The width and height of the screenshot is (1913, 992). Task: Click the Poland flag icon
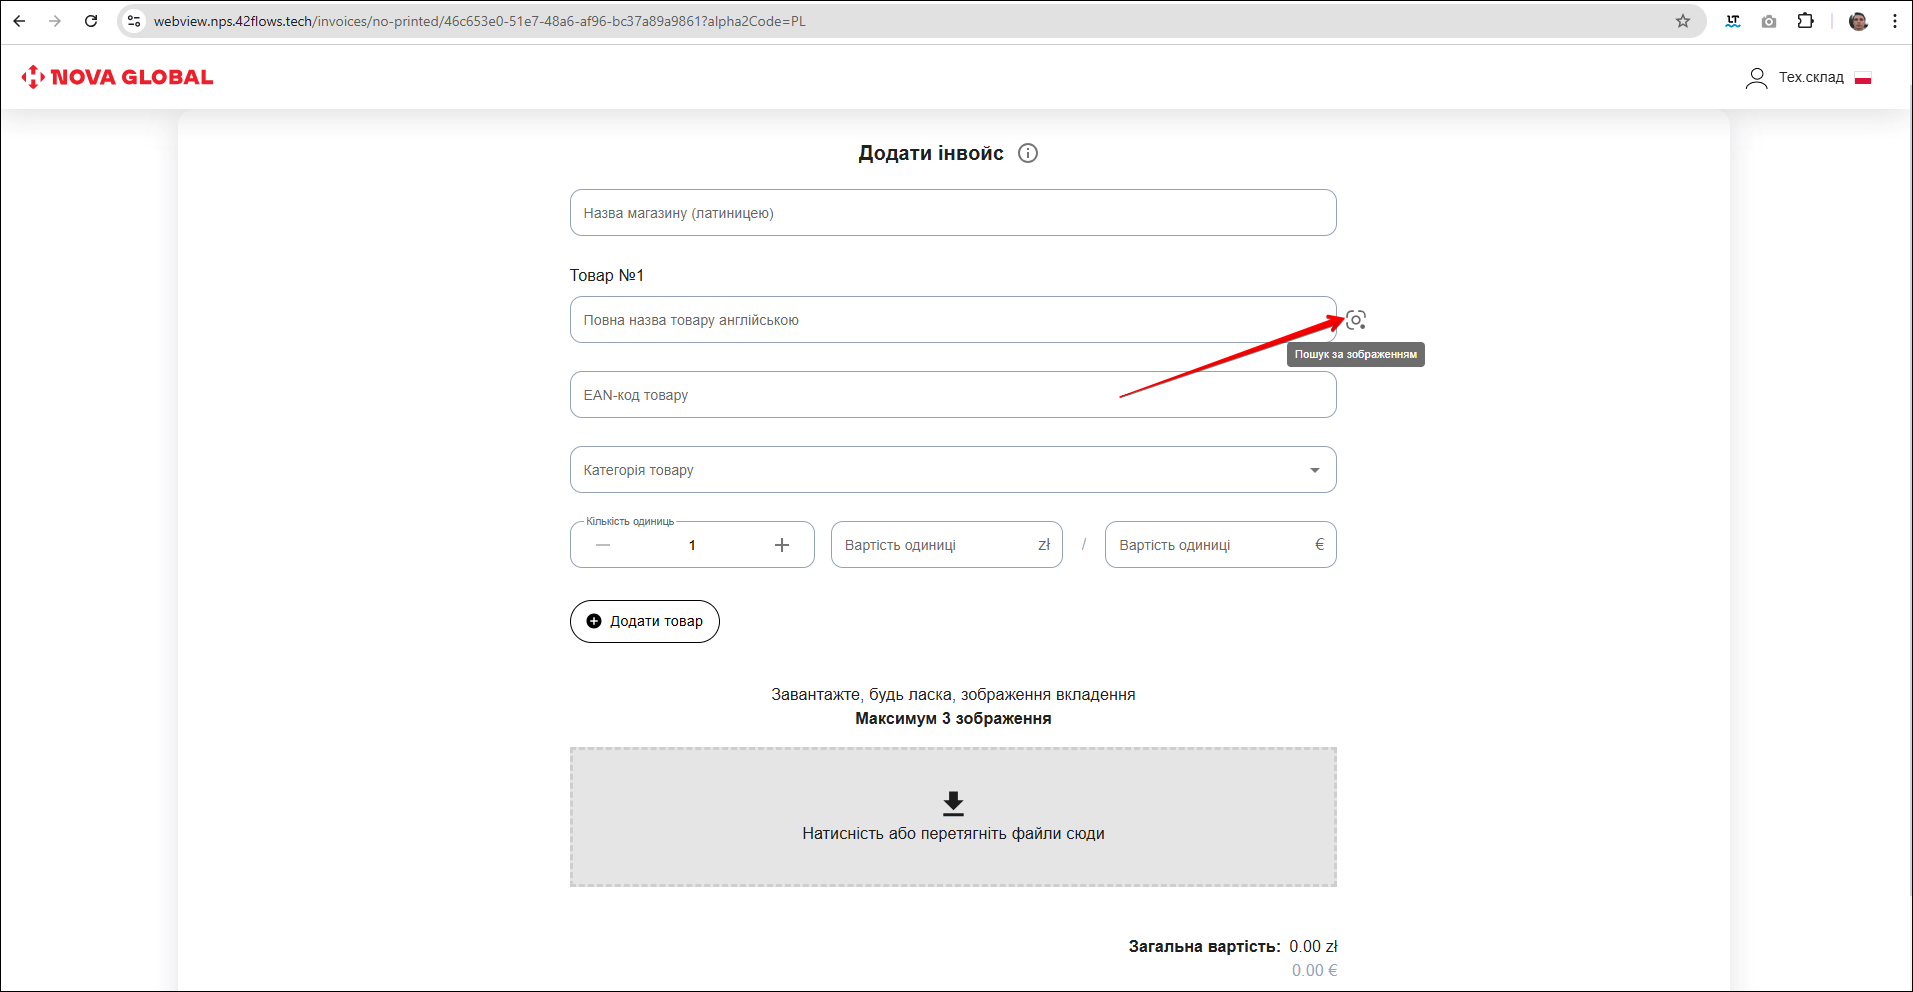[1862, 78]
